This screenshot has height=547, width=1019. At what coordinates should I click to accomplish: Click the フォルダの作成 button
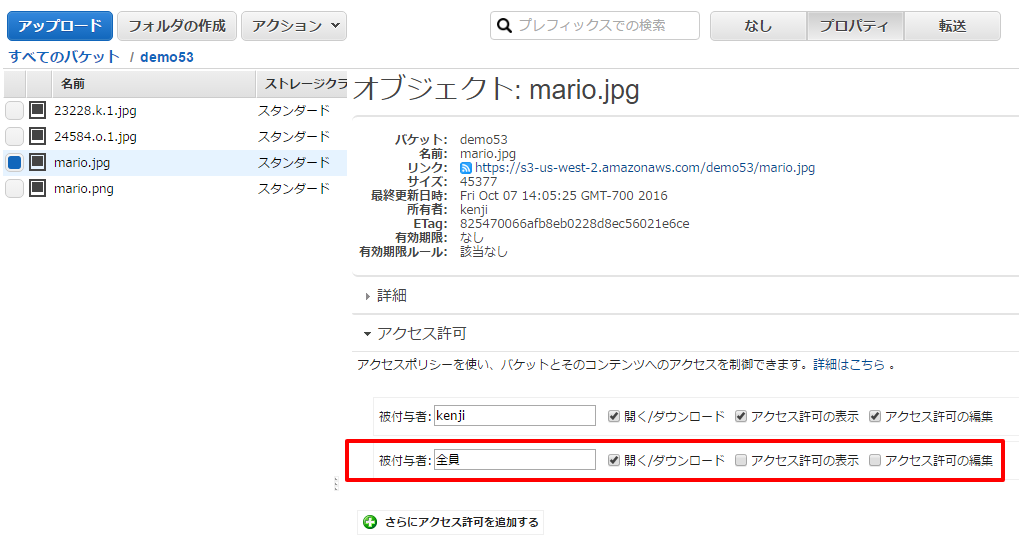click(x=177, y=26)
